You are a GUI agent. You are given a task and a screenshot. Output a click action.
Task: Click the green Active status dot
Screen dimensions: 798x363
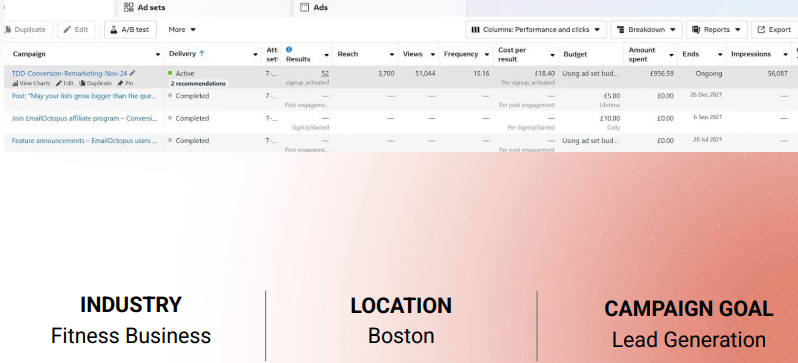[170, 73]
